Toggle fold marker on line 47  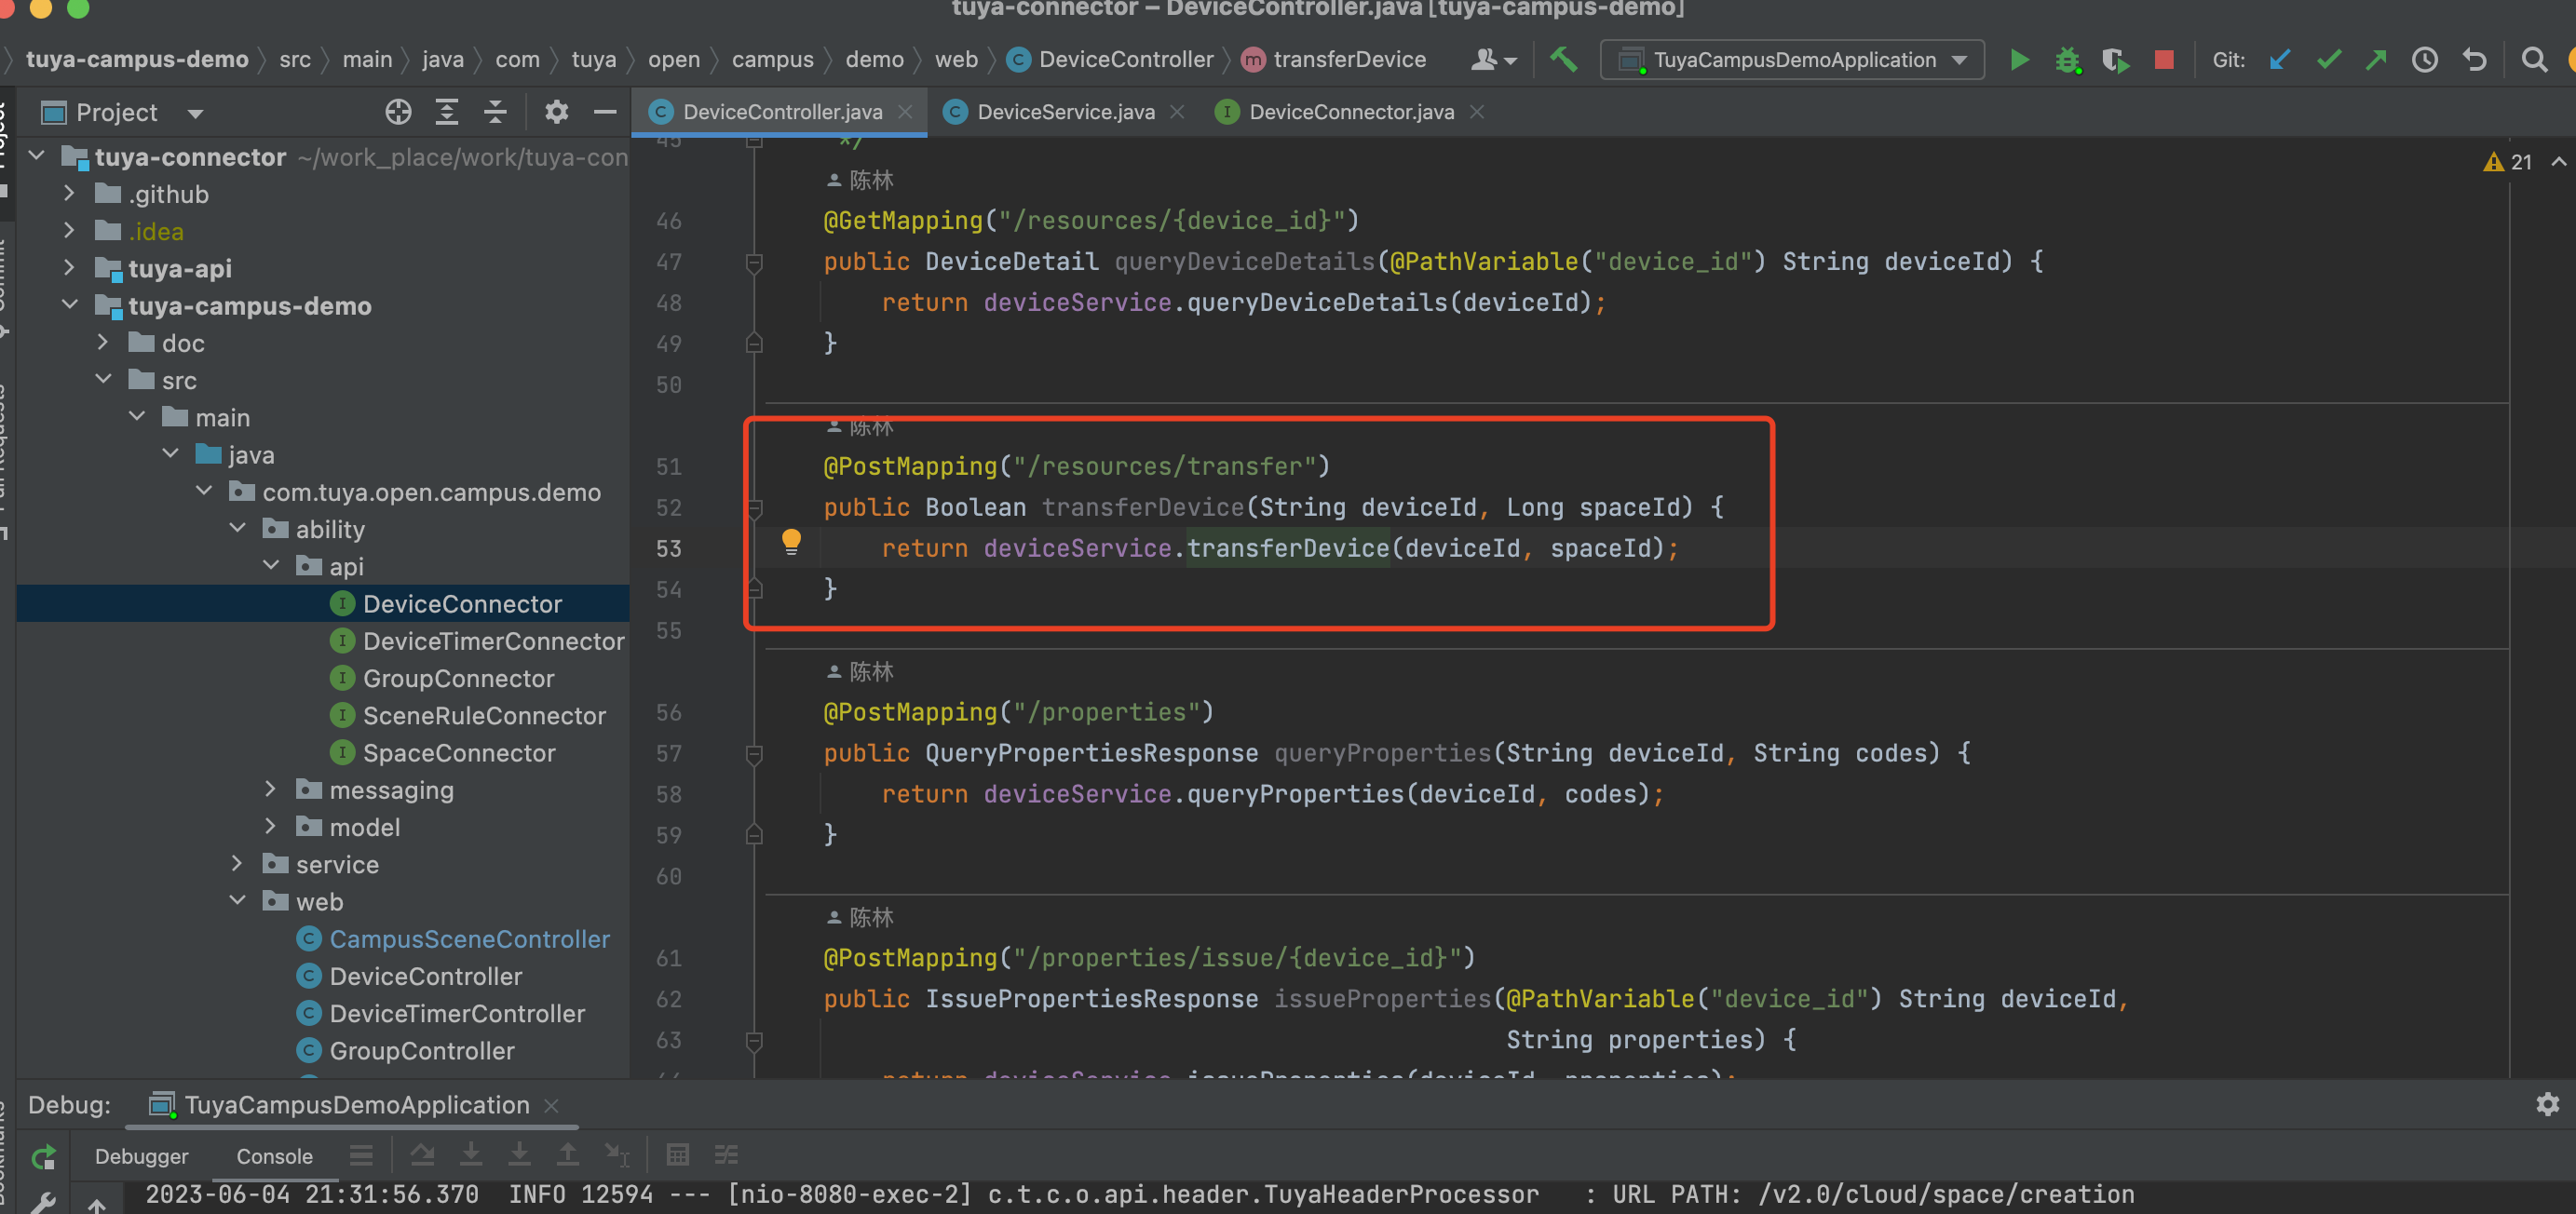pyautogui.click(x=755, y=262)
